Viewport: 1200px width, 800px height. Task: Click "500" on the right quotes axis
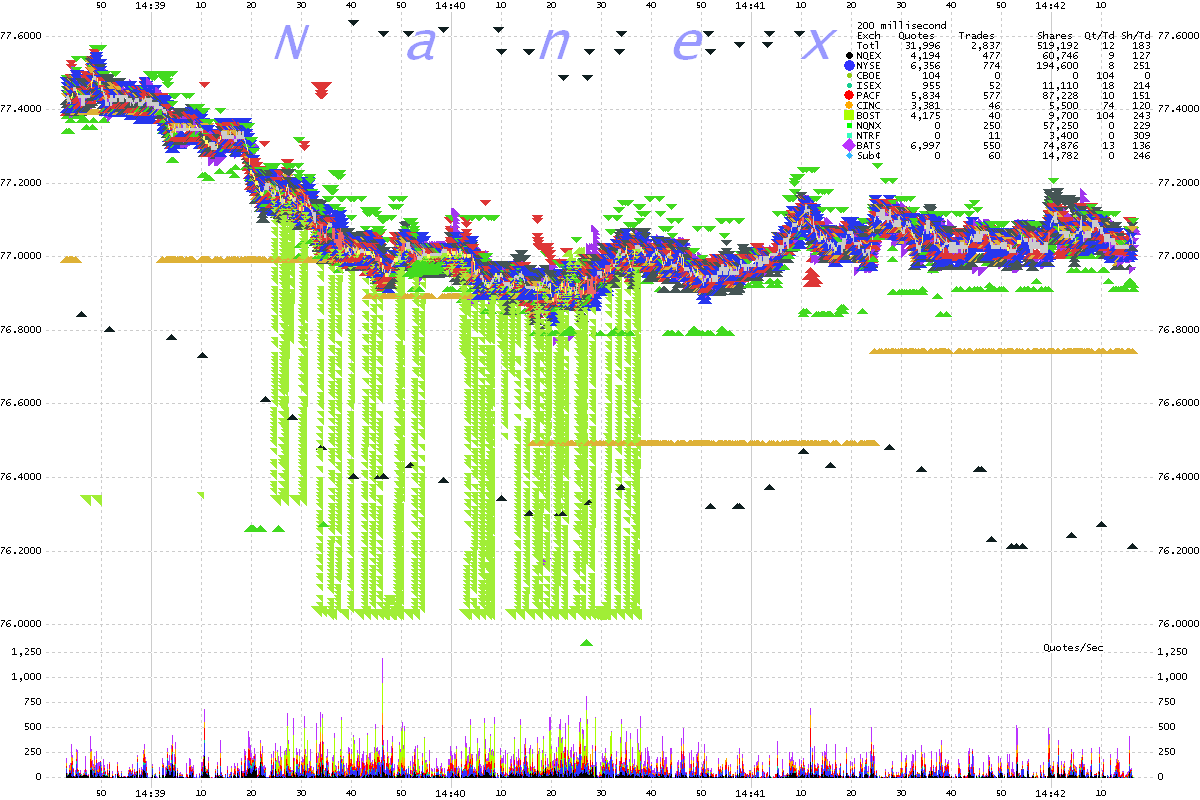(x=1166, y=727)
